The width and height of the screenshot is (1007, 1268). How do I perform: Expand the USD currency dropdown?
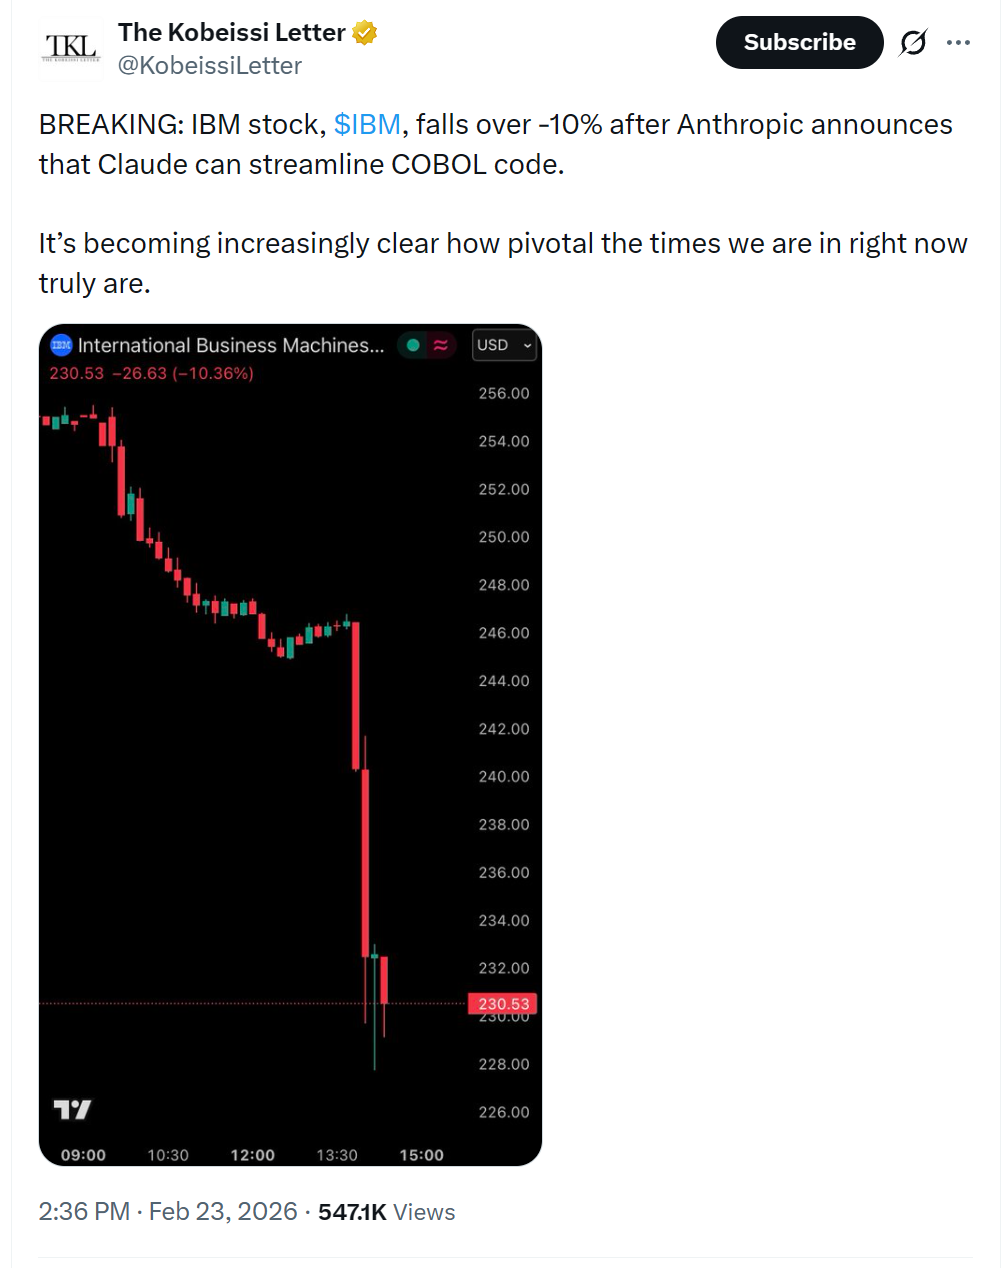504,345
